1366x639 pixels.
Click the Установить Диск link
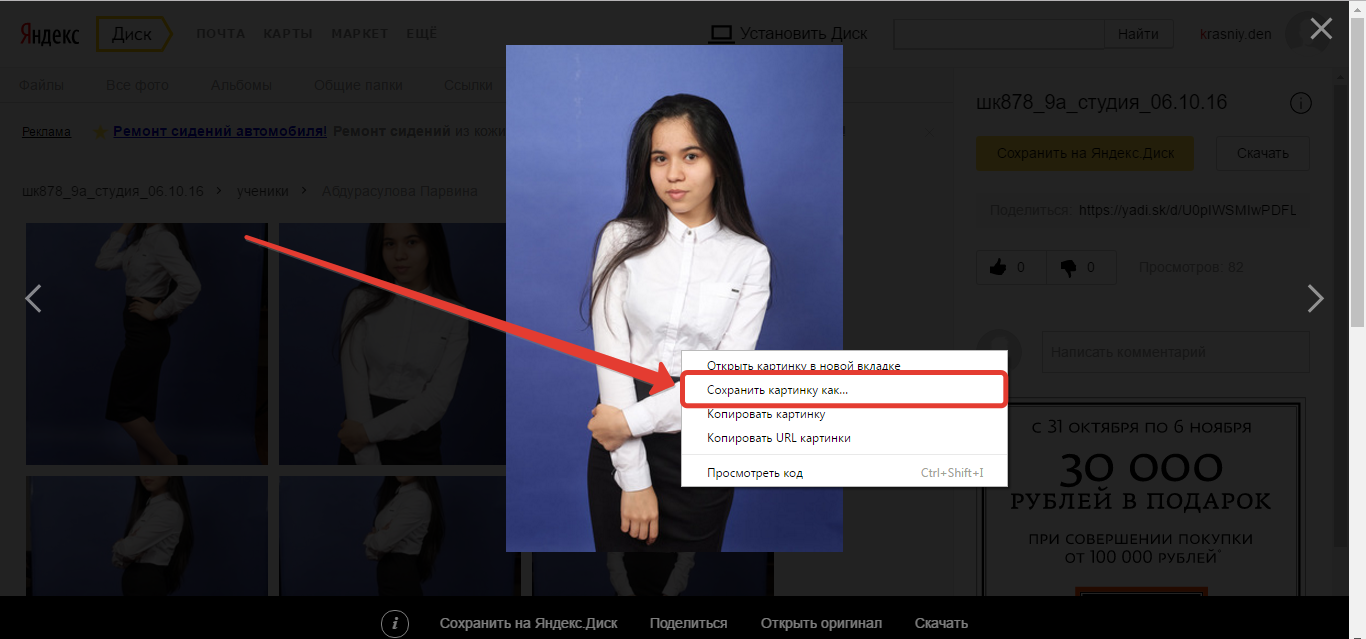(x=803, y=34)
